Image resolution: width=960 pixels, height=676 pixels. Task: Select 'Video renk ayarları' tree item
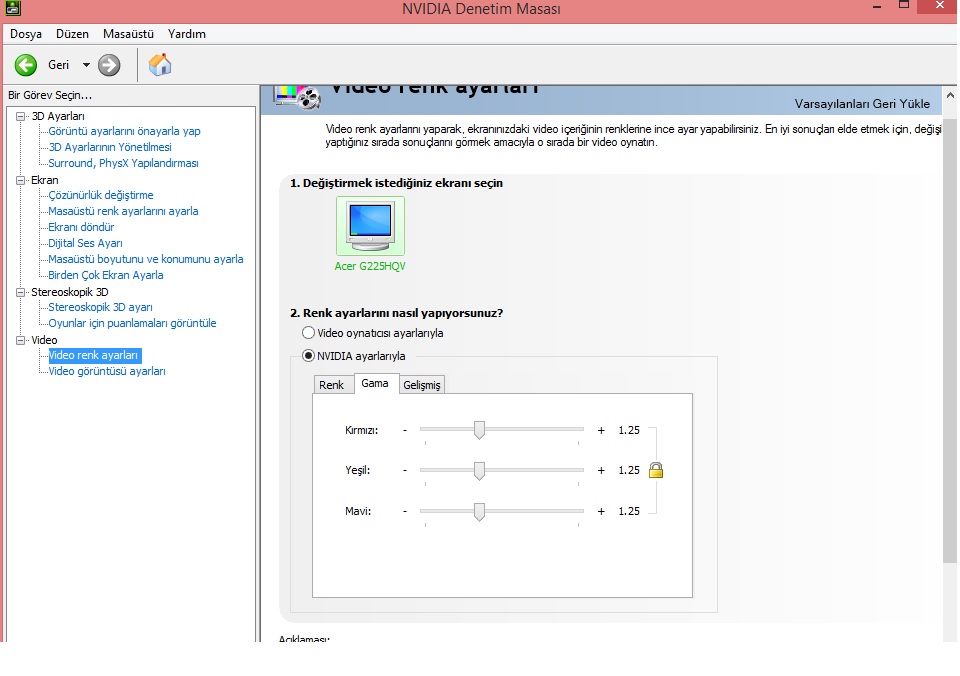(x=94, y=355)
